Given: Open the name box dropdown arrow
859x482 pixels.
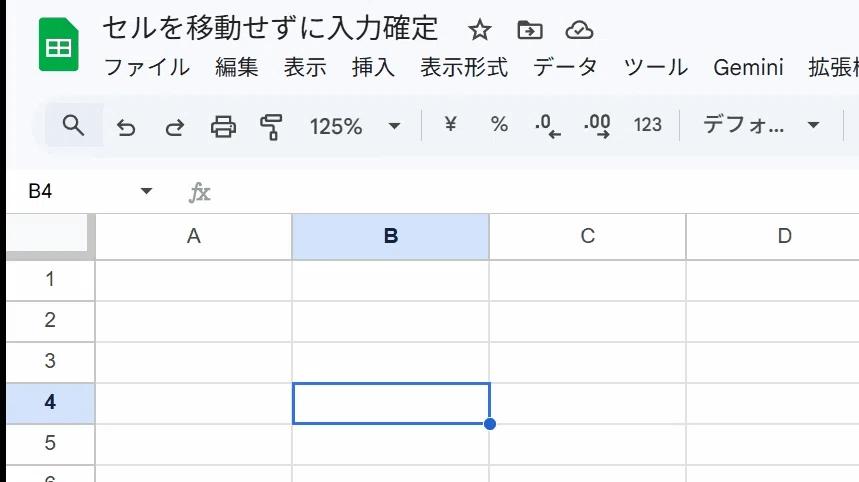Looking at the screenshot, I should click(x=146, y=191).
